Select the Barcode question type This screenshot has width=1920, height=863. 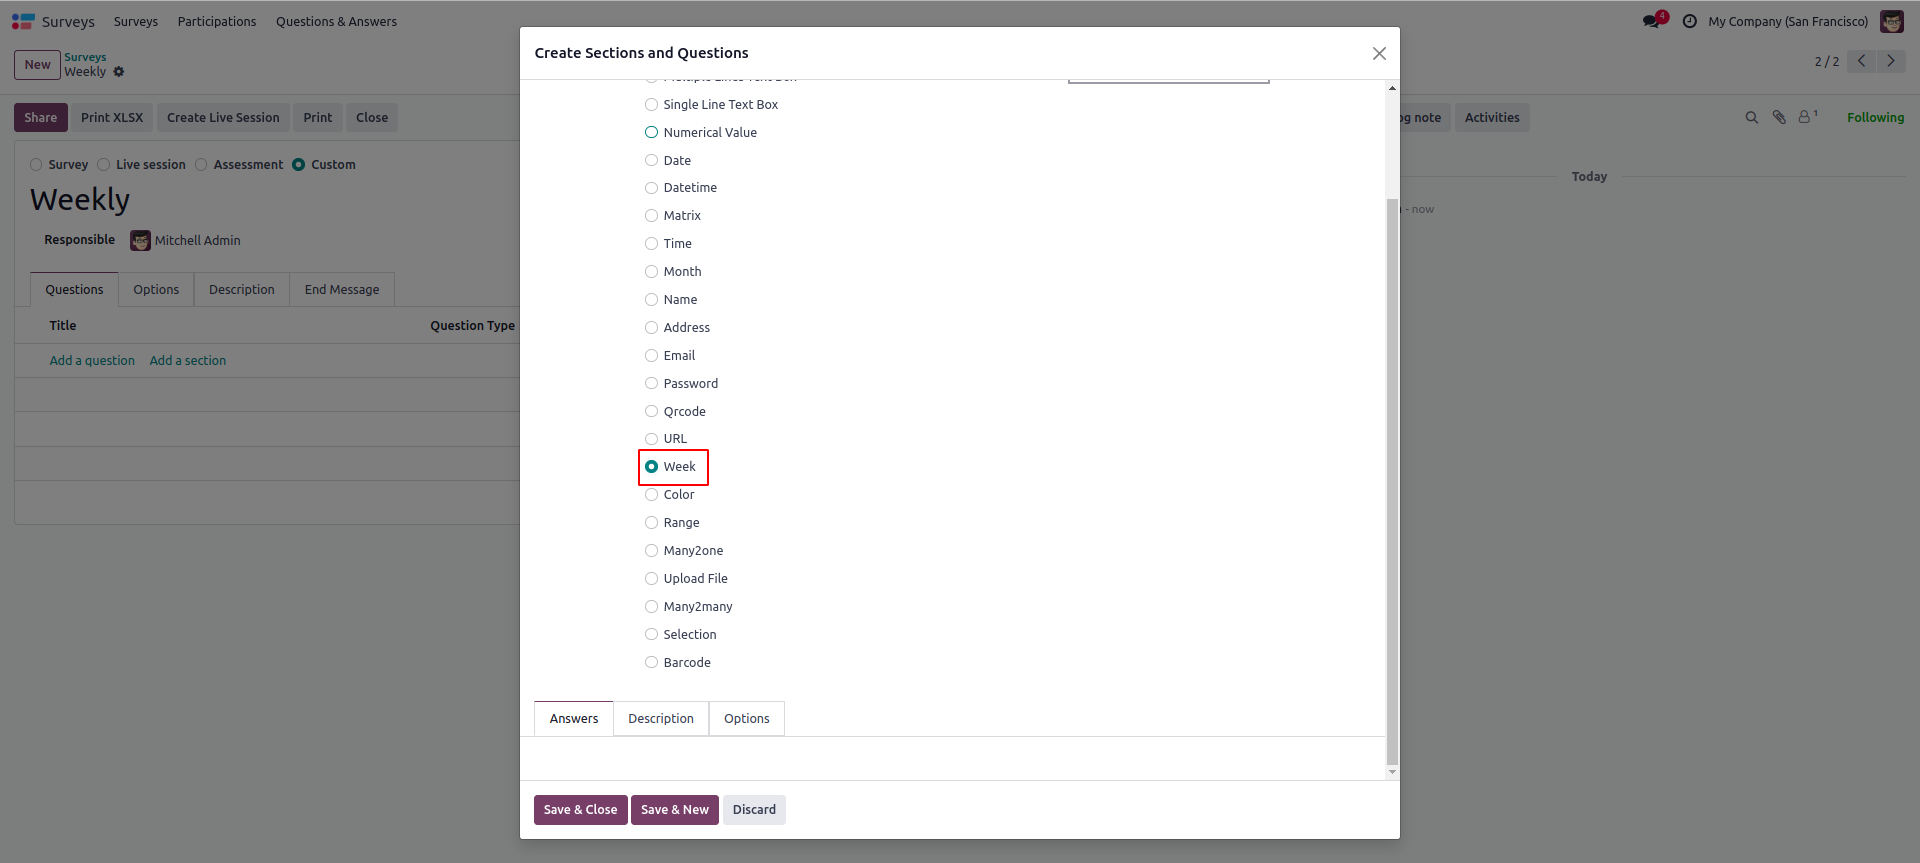pyautogui.click(x=652, y=662)
